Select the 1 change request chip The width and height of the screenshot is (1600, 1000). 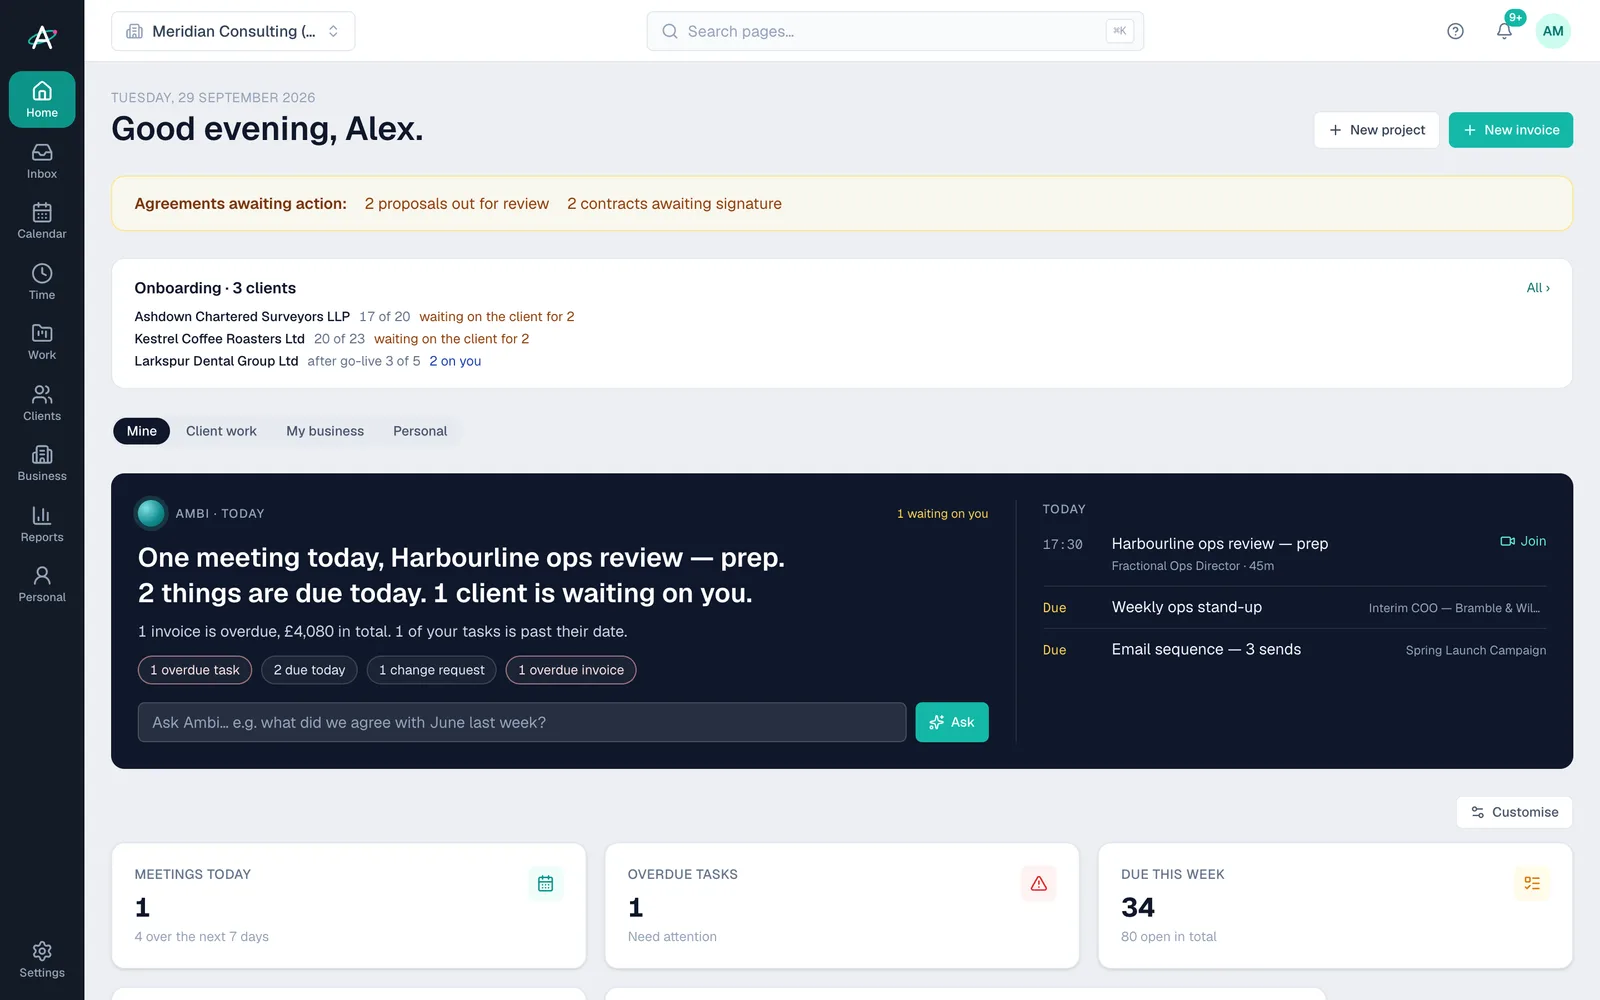tap(431, 670)
